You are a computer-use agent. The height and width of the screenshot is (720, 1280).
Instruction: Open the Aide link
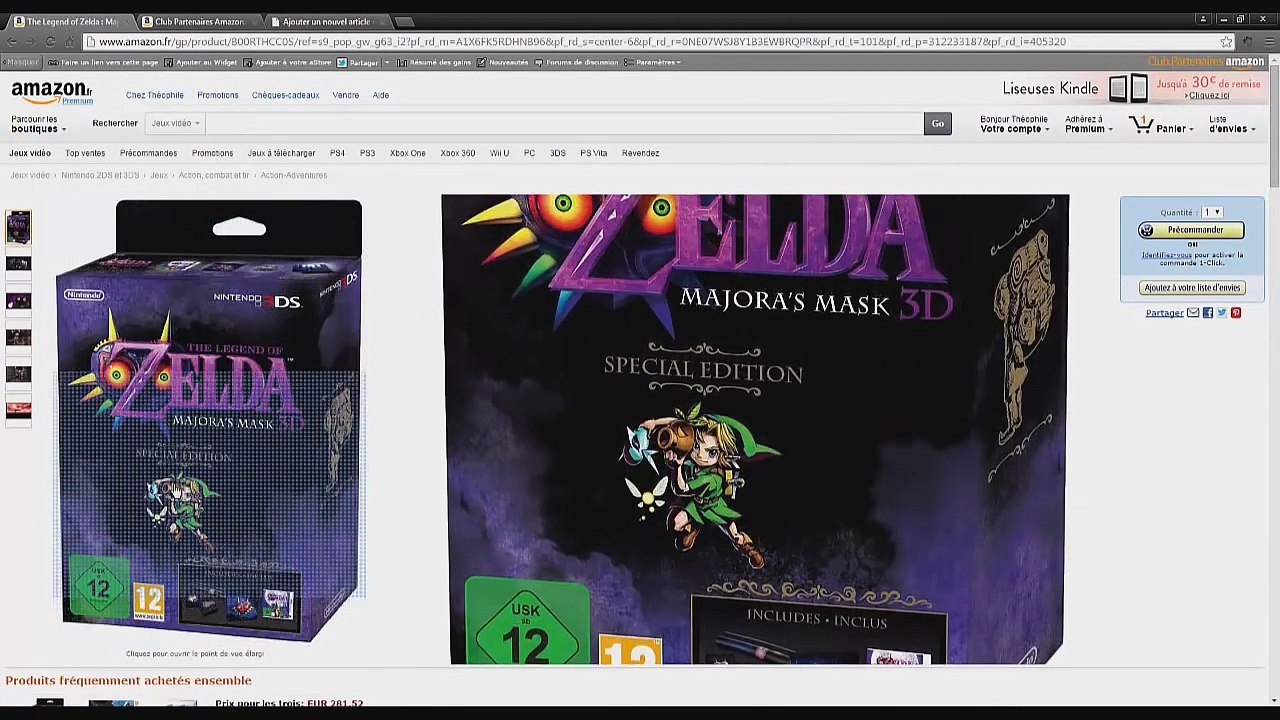tap(381, 95)
